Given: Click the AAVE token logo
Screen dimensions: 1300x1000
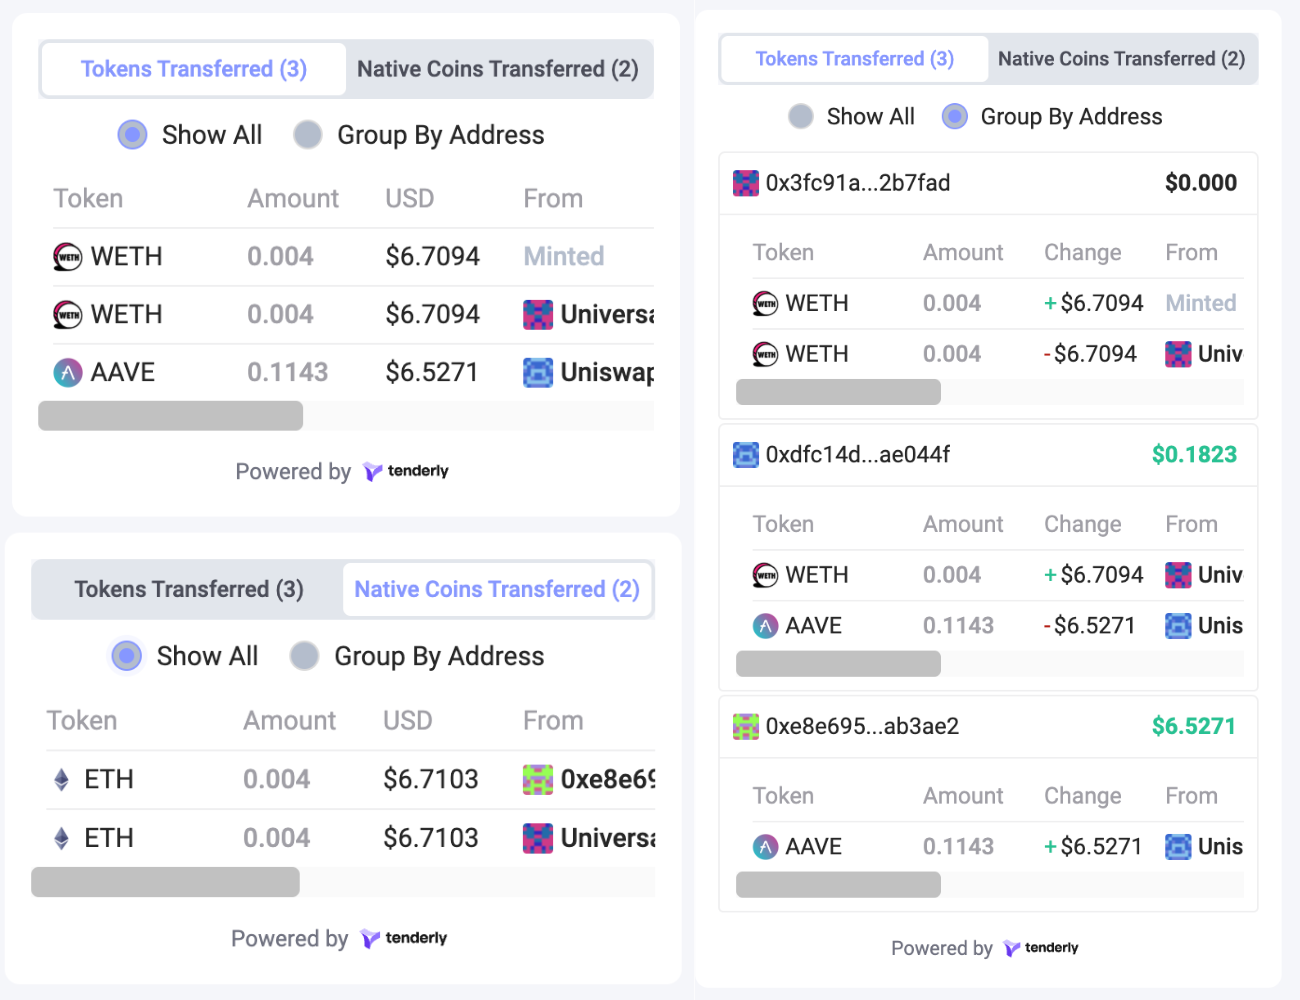Looking at the screenshot, I should pos(66,371).
